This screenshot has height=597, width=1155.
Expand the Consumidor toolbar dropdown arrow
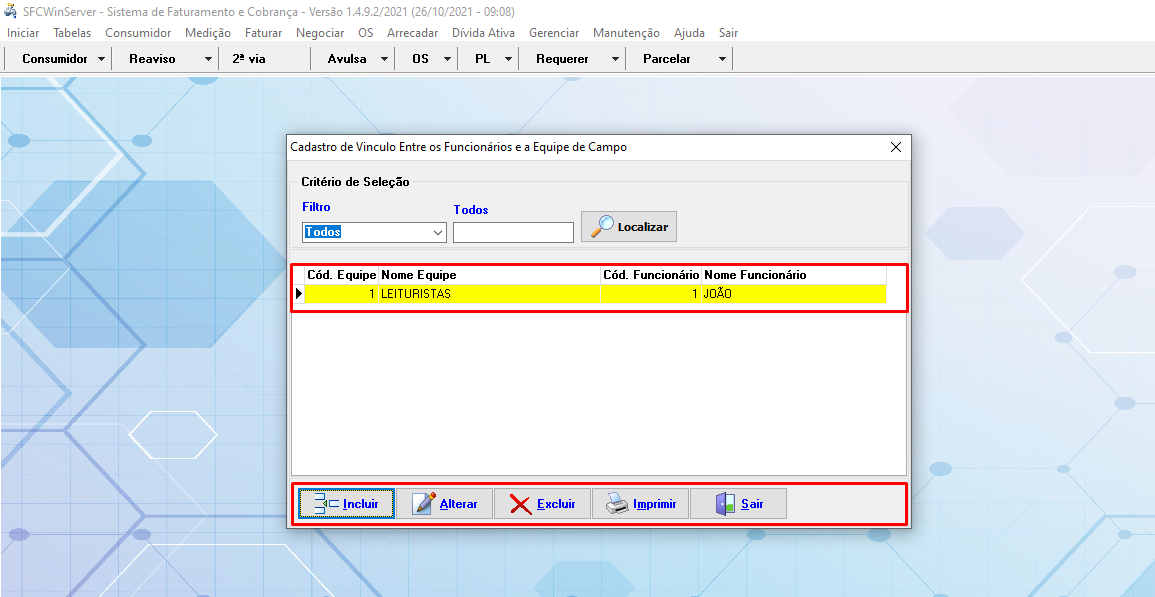coord(101,59)
